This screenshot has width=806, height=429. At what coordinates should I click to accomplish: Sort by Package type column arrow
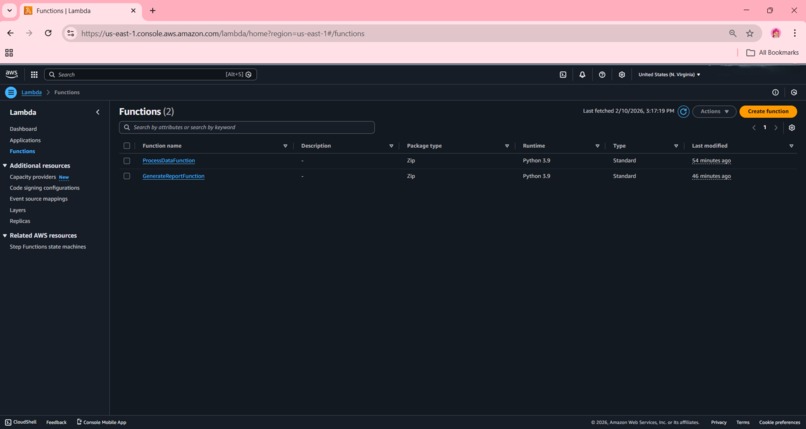(507, 146)
